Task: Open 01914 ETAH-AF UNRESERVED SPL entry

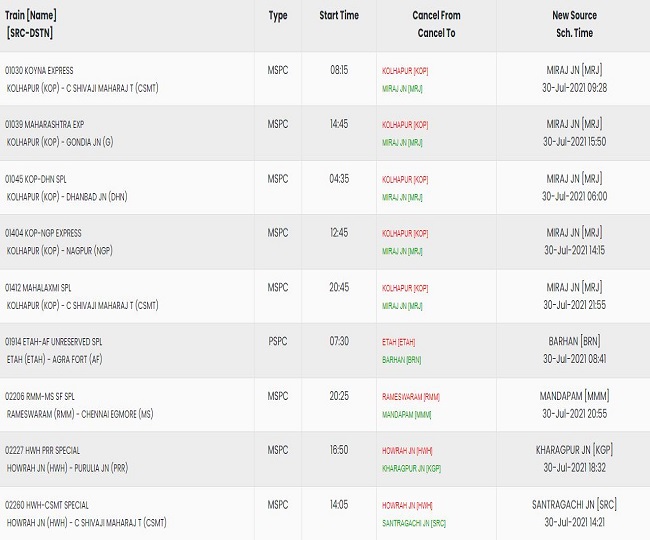Action: (x=53, y=341)
